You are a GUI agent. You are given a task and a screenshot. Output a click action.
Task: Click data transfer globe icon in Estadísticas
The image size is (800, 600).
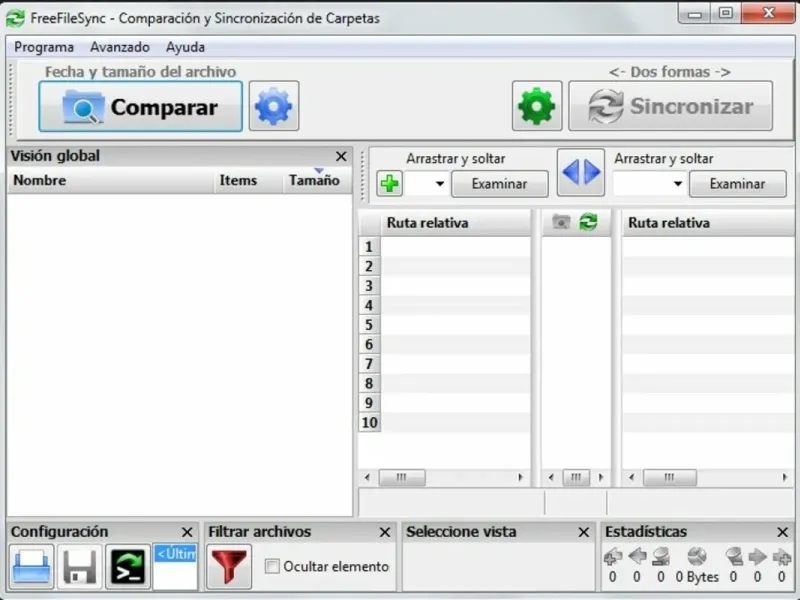coord(697,556)
